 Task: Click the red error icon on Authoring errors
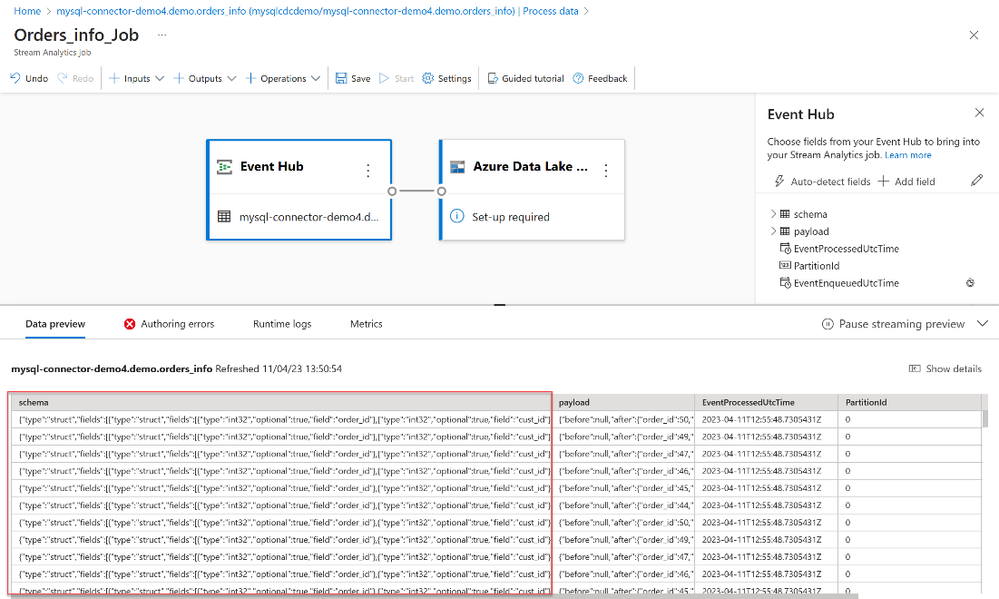click(129, 324)
